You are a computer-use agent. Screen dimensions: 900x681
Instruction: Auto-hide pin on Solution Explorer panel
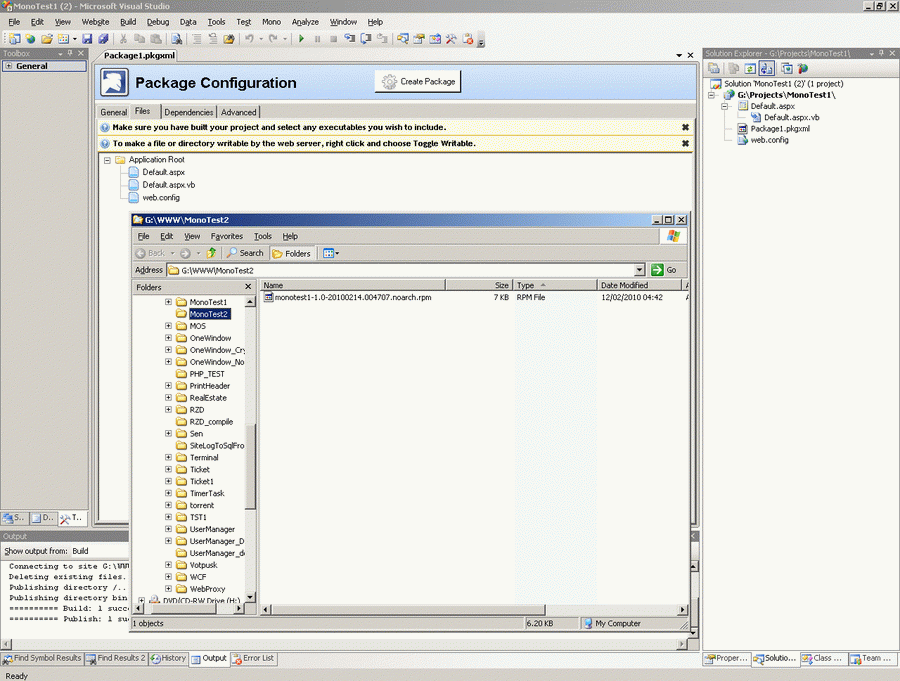[x=881, y=53]
